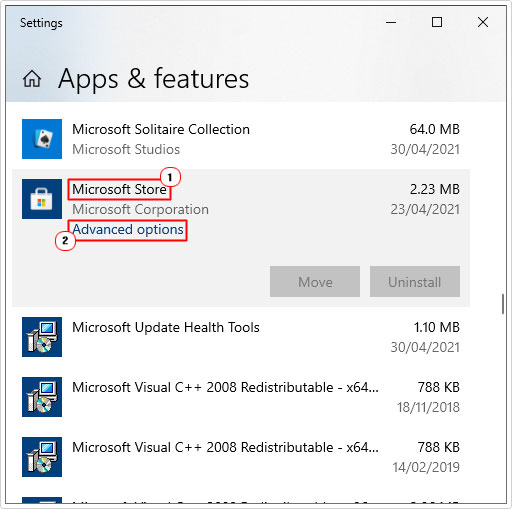Click the Microsoft Store shopping bag icon
The image size is (512, 509).
pyautogui.click(x=42, y=199)
